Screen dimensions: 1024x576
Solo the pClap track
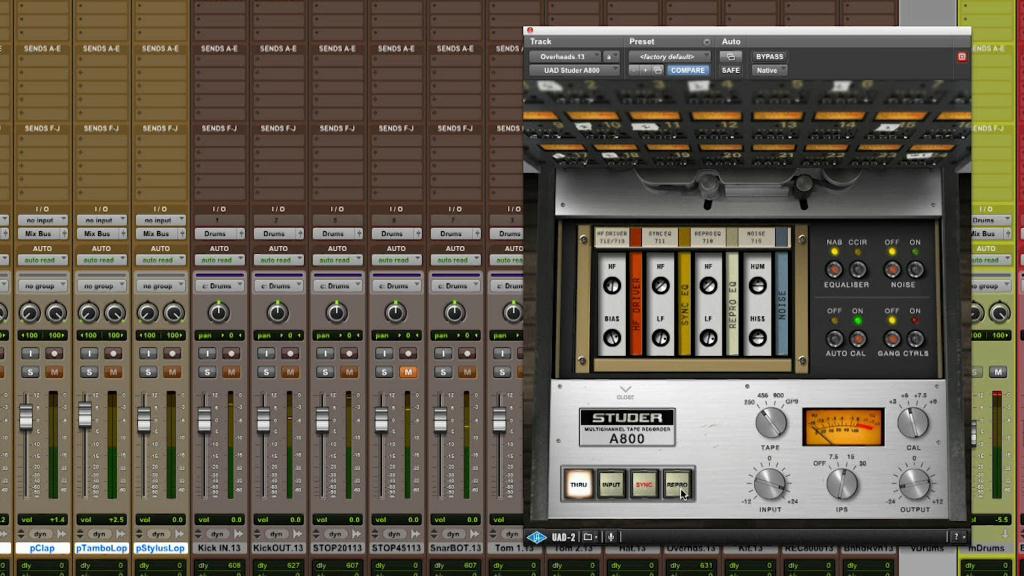tap(30, 372)
